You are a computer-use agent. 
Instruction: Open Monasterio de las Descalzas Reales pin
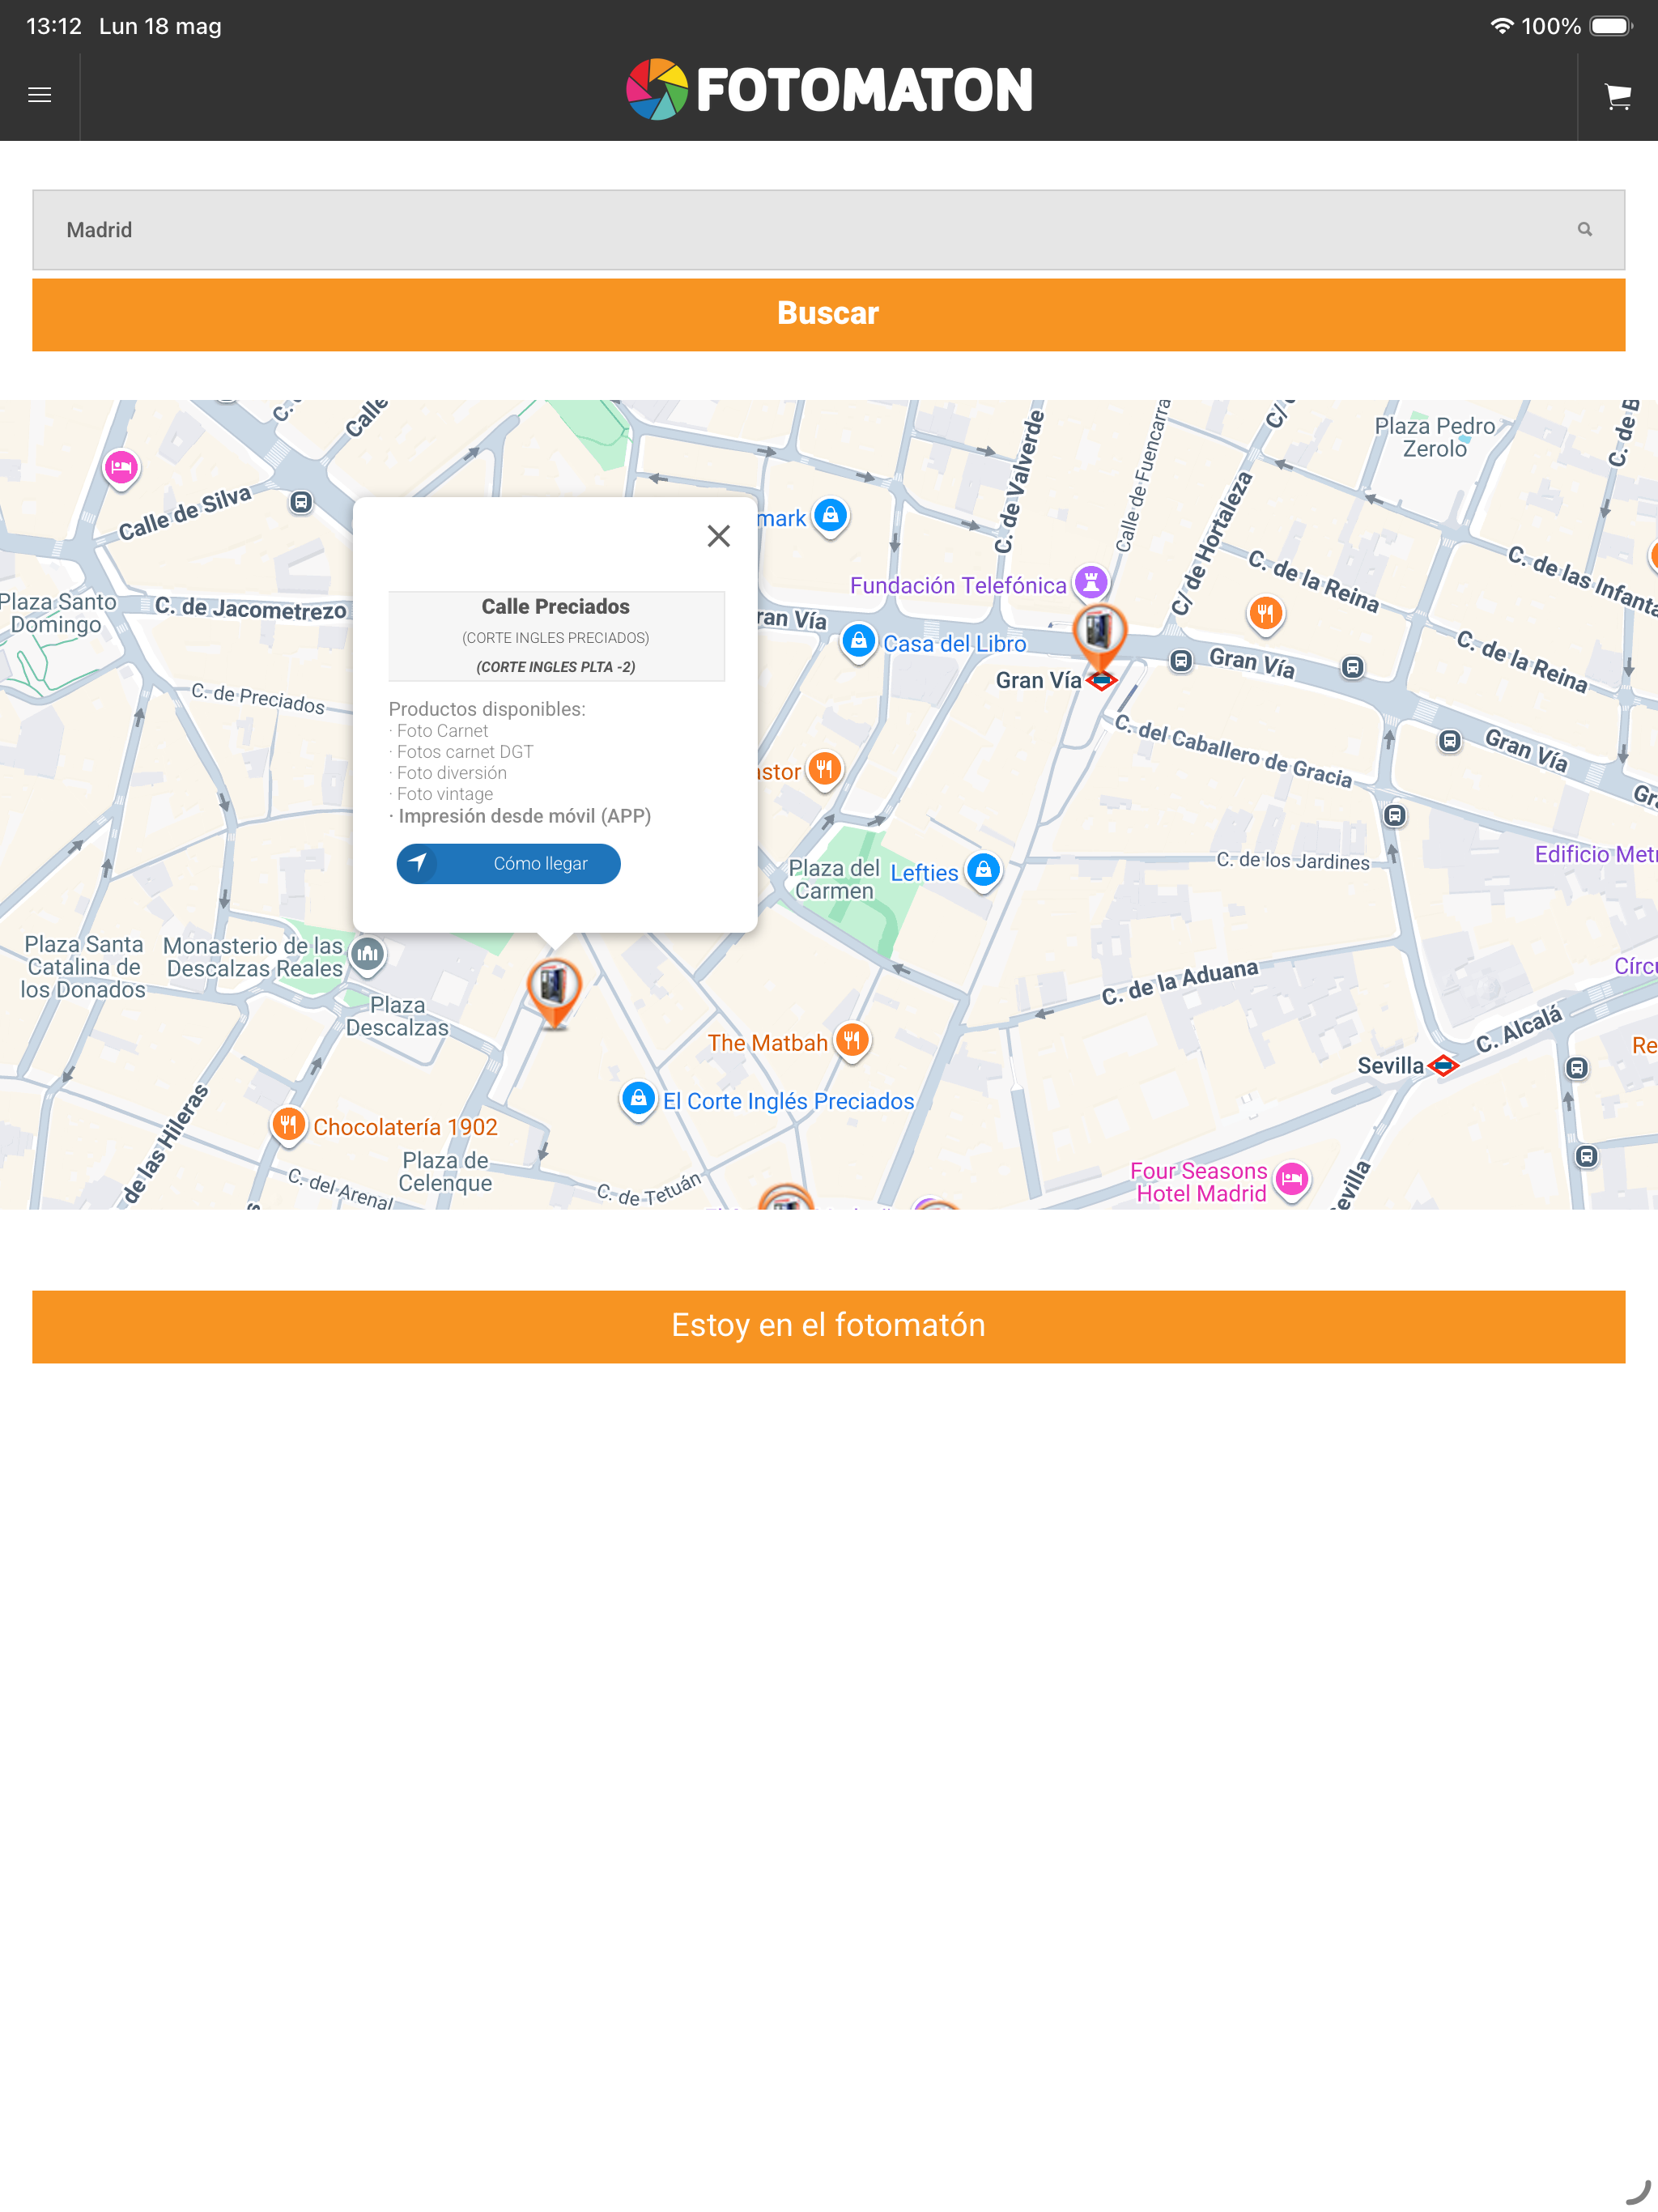[368, 954]
